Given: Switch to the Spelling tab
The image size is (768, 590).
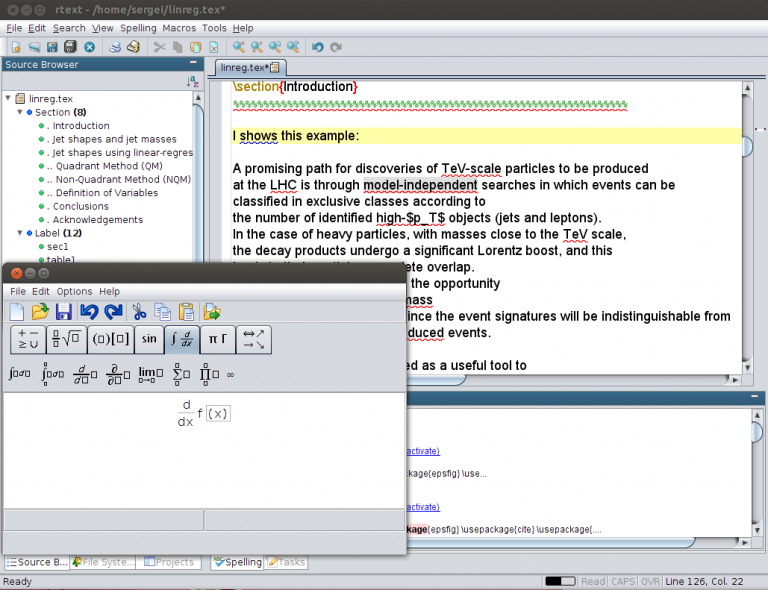Looking at the screenshot, I should 238,562.
